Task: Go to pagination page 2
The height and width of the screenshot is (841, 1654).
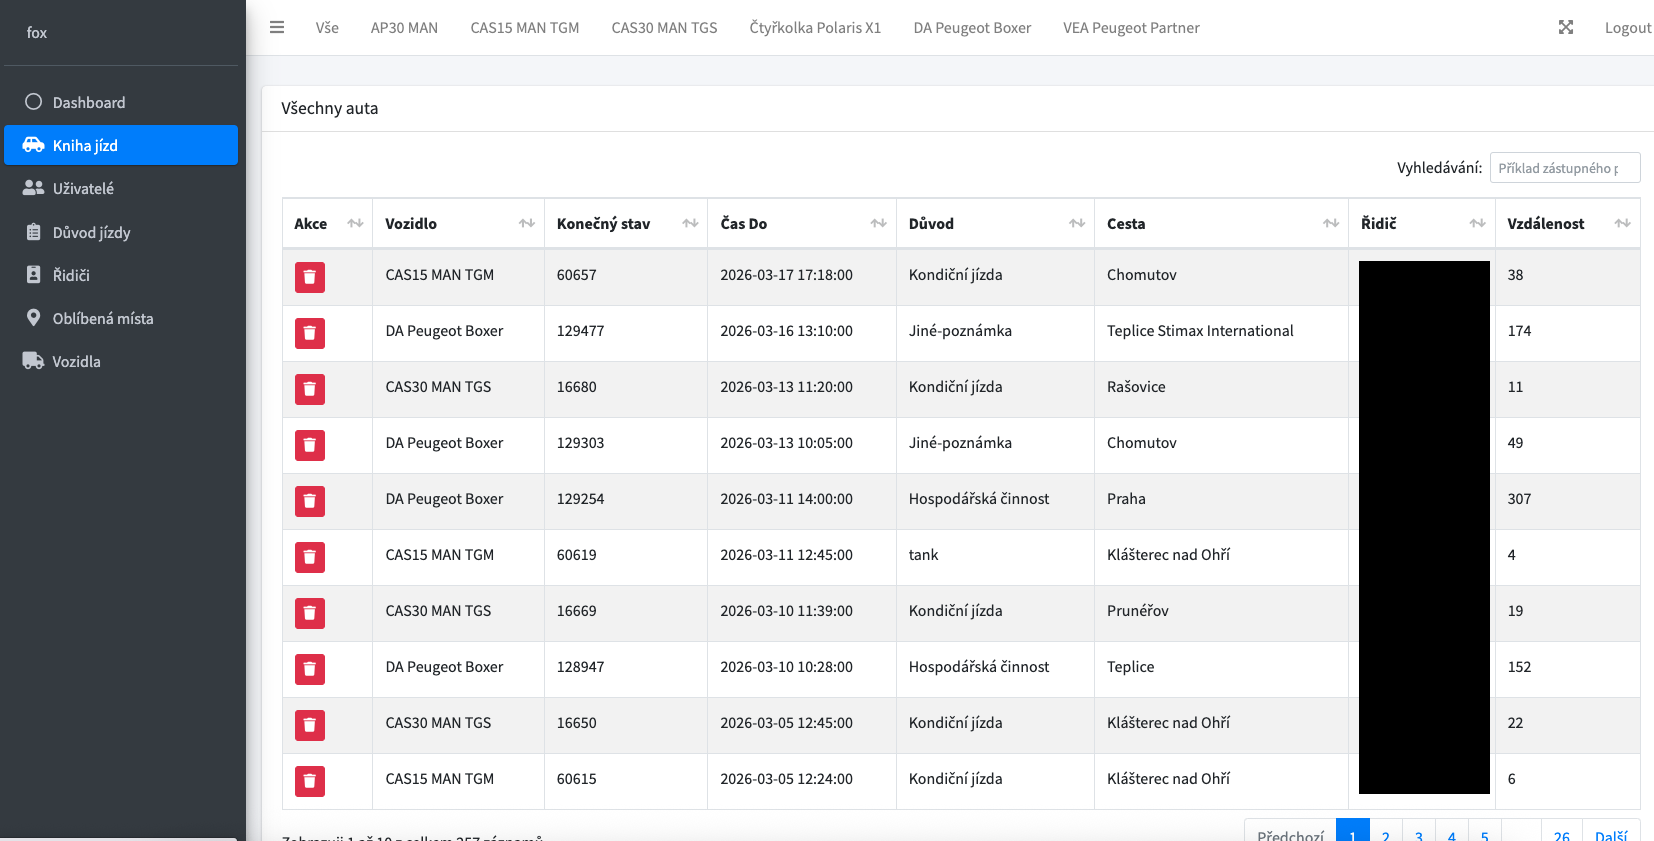Action: click(x=1385, y=834)
